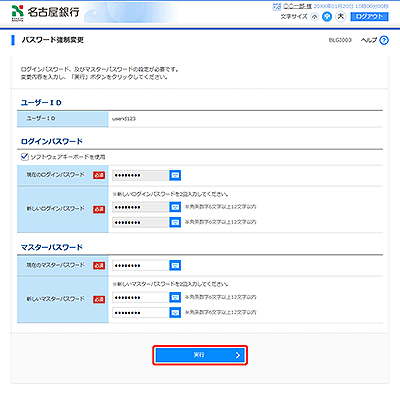This screenshot has width=400, height=399.
Task: Open software keyboard for current login password
Action: coord(175,175)
